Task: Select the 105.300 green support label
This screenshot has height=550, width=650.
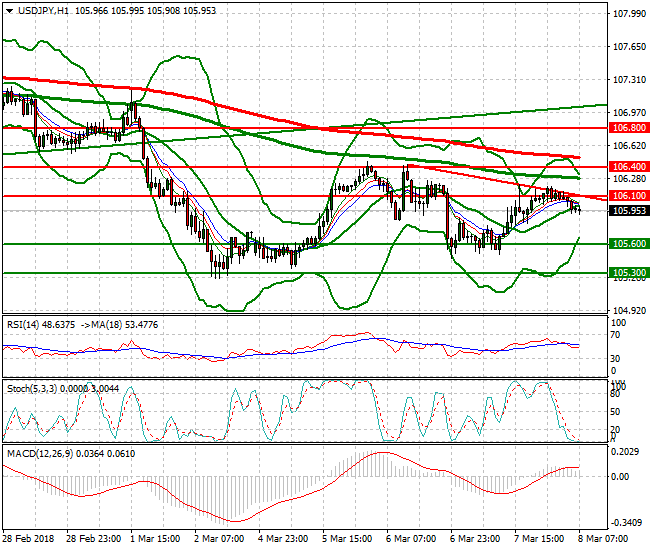Action: (629, 273)
